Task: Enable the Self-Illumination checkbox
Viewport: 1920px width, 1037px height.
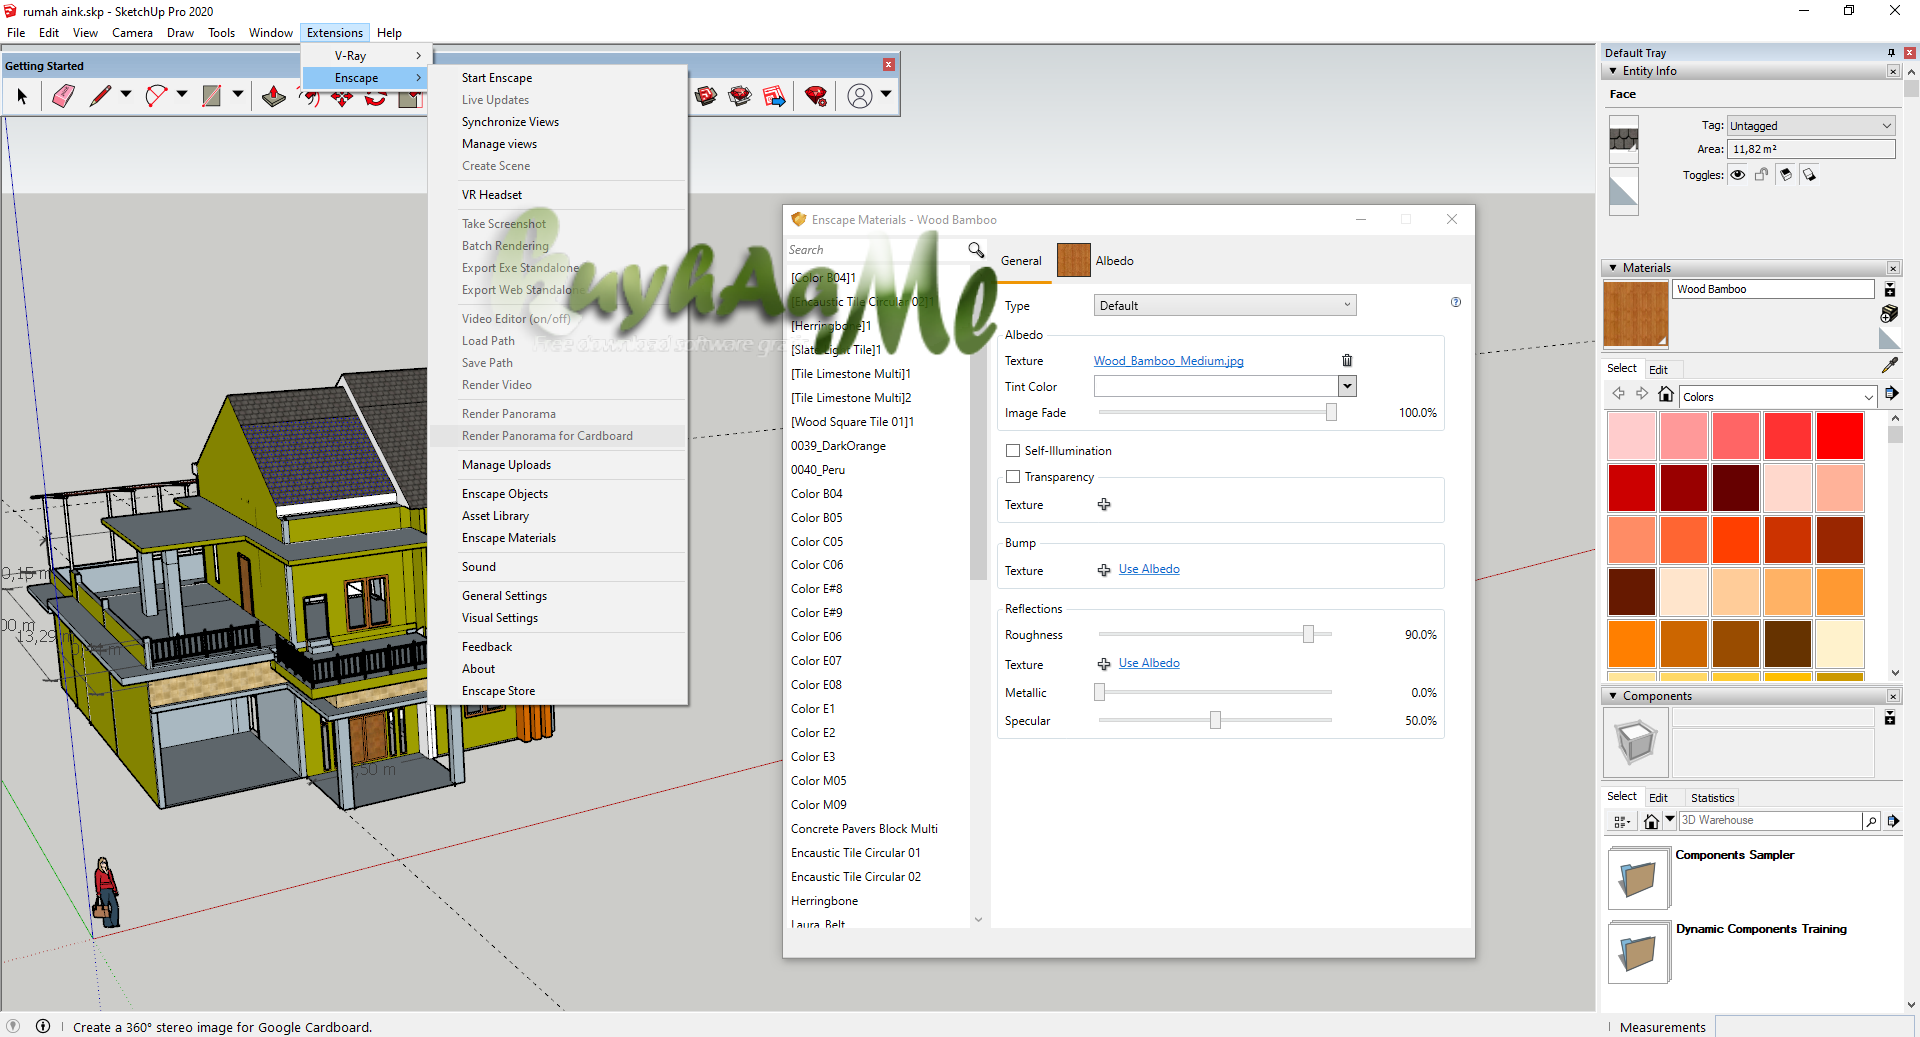Action: (x=1013, y=451)
